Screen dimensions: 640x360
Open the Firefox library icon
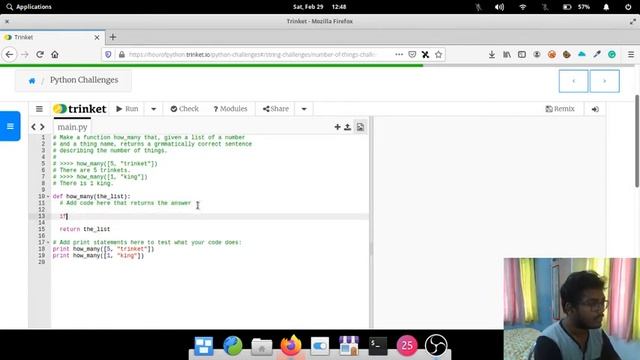click(x=507, y=54)
